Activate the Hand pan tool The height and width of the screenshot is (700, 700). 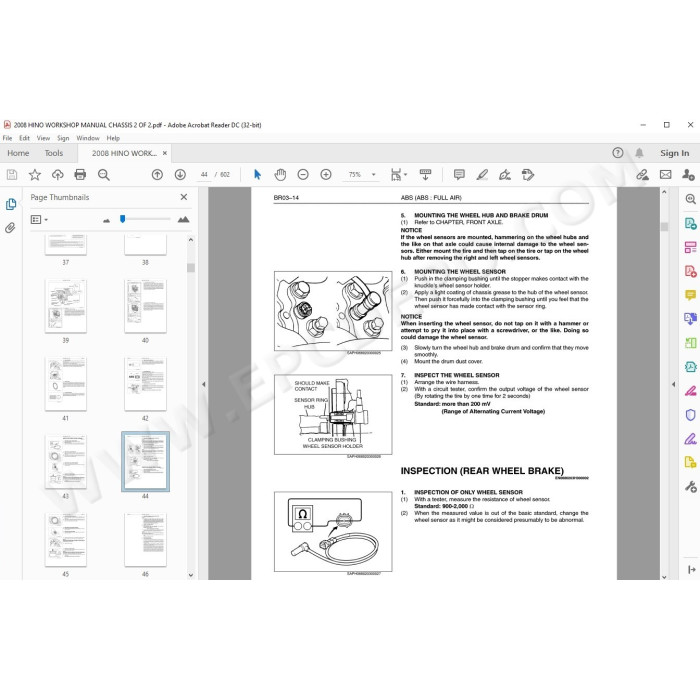point(280,175)
